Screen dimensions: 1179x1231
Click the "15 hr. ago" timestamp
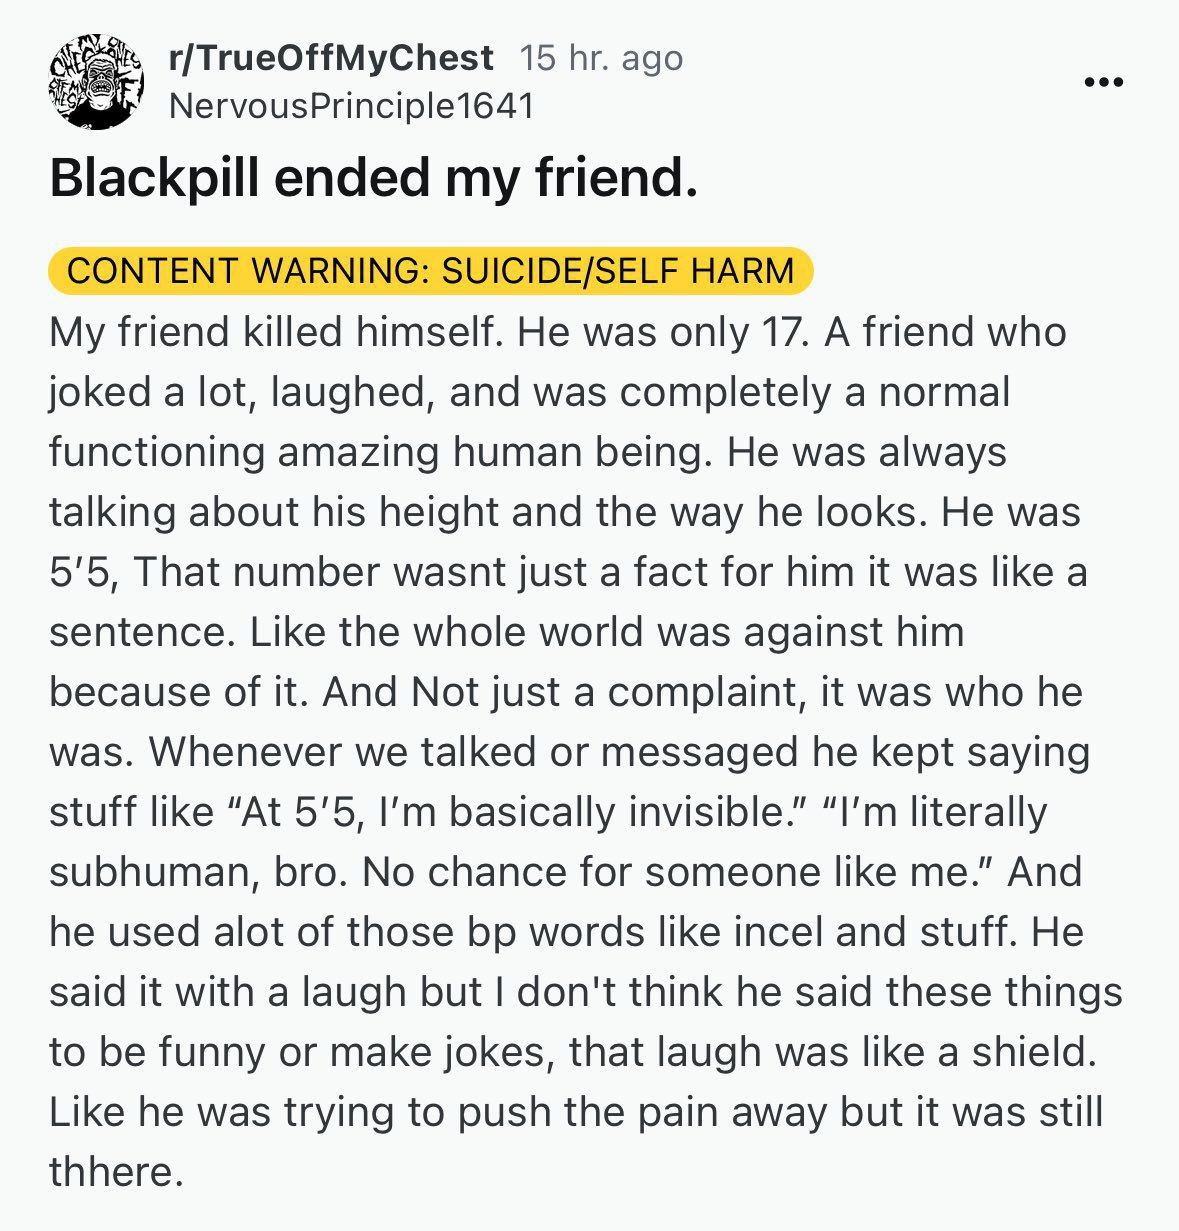click(x=602, y=58)
